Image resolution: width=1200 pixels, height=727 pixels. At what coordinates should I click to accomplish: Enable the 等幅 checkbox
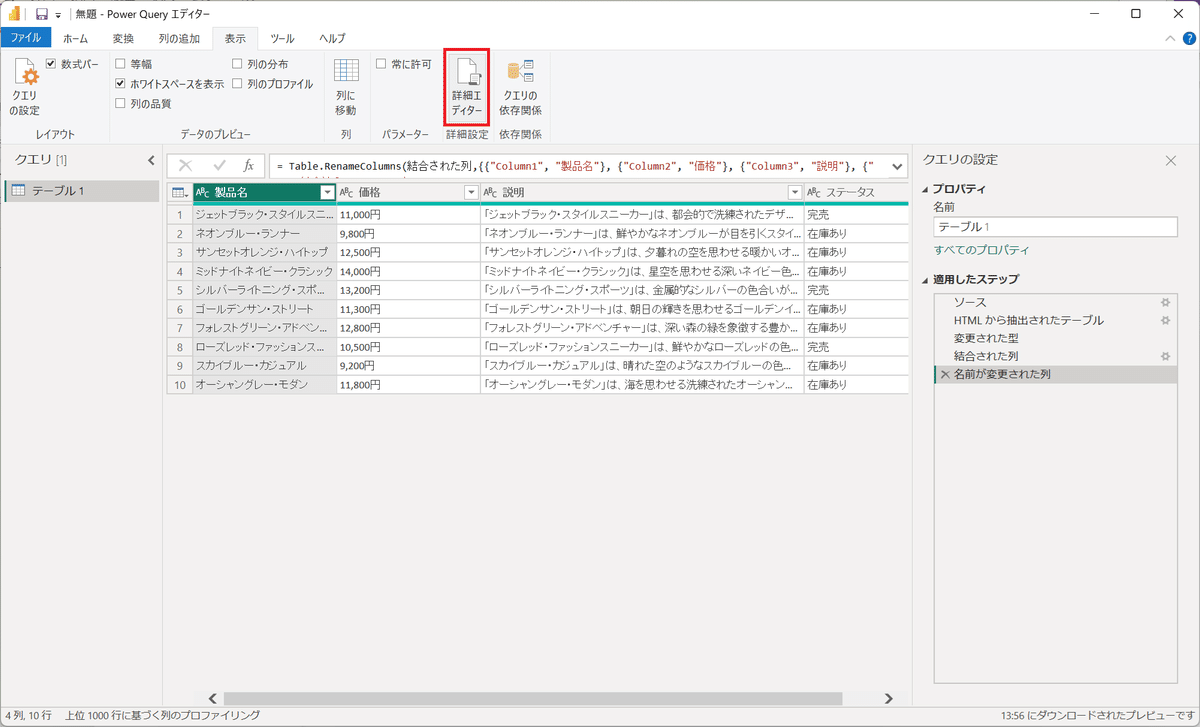[120, 64]
